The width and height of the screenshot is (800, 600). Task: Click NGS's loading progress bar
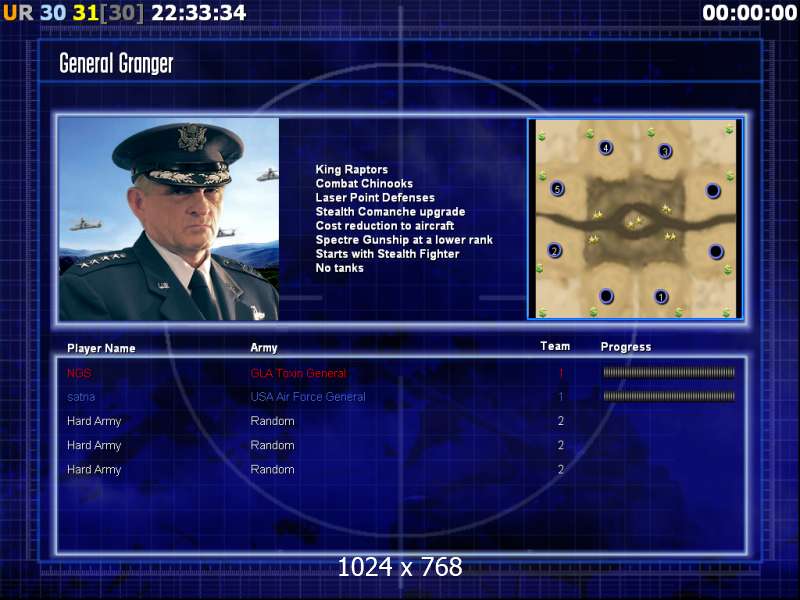[669, 372]
